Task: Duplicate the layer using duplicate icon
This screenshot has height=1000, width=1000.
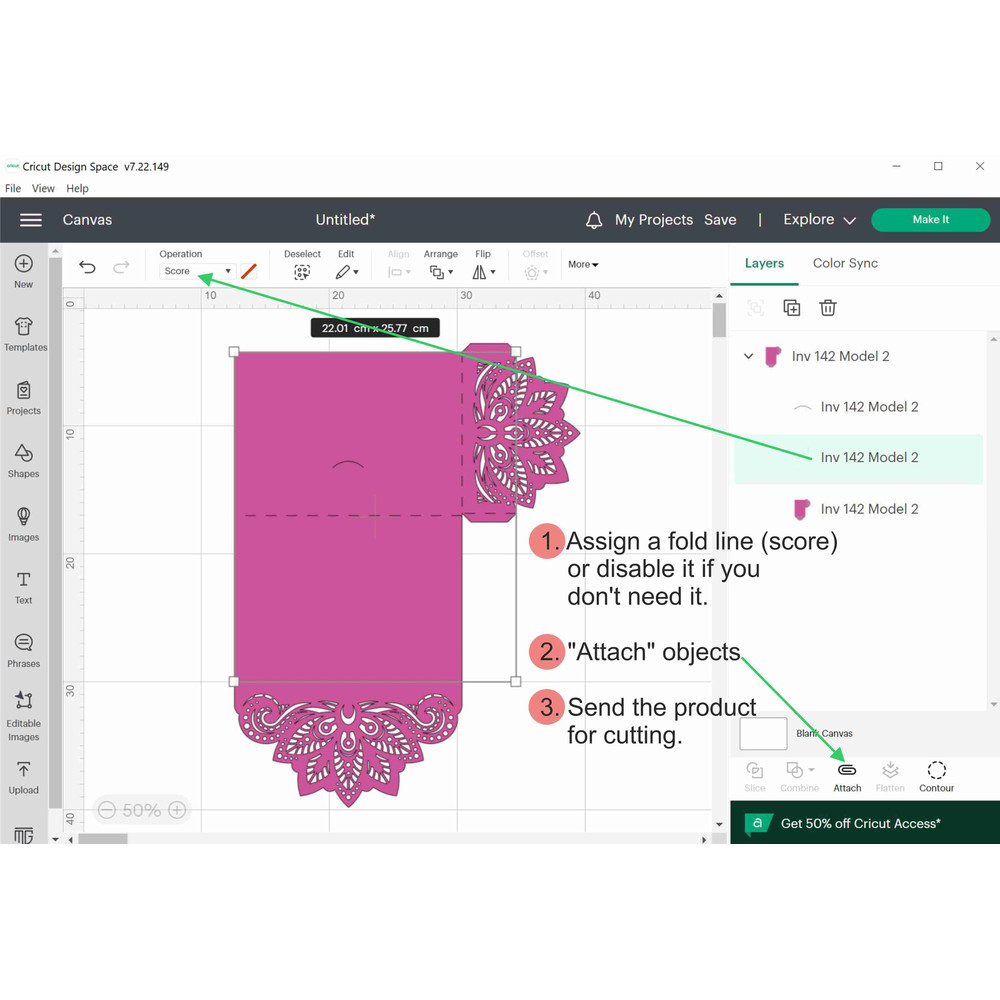Action: tap(792, 308)
